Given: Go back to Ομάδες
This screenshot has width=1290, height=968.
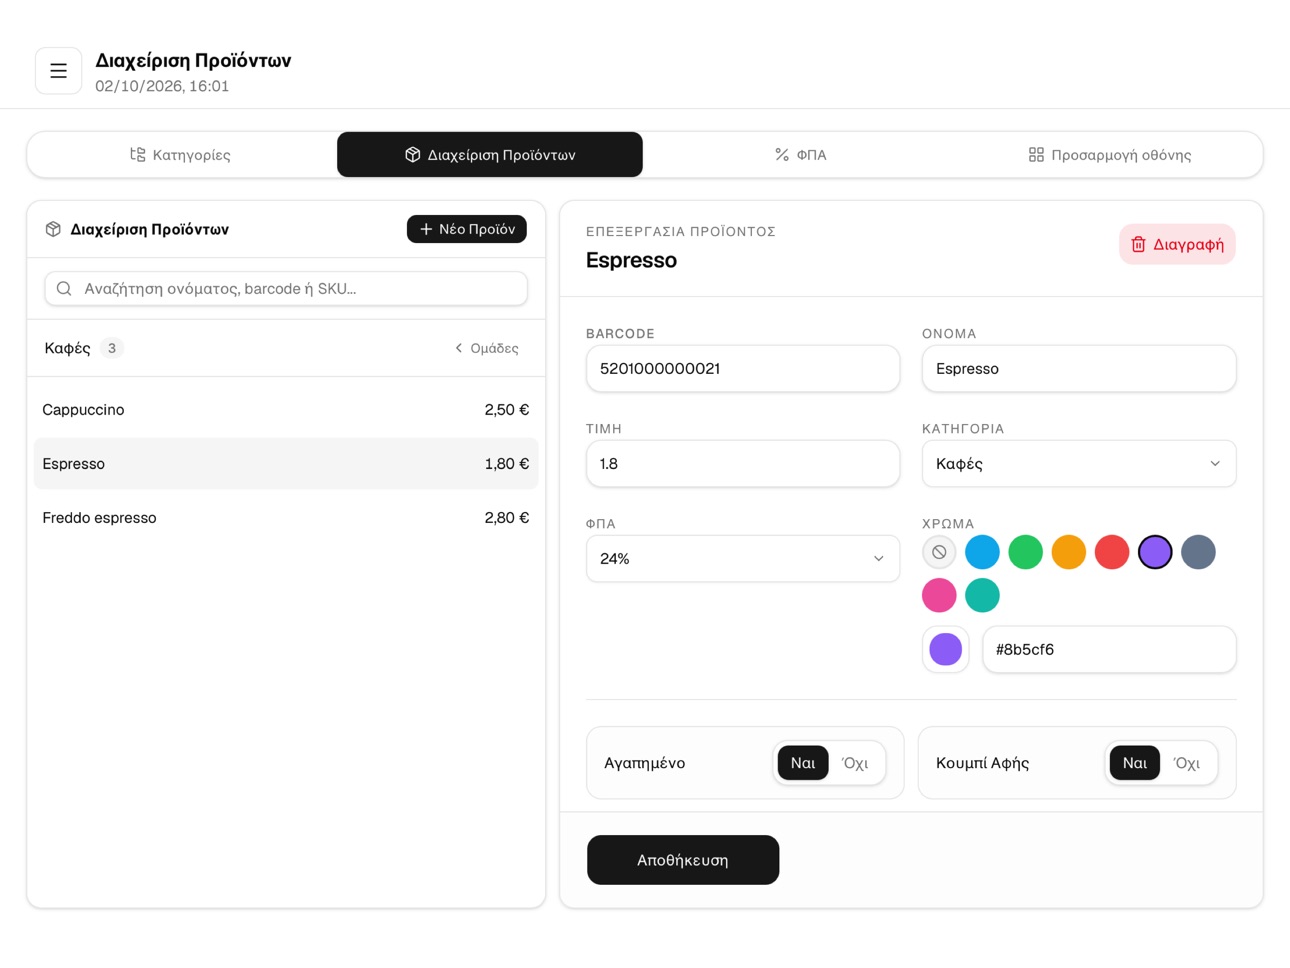Looking at the screenshot, I should tap(487, 348).
